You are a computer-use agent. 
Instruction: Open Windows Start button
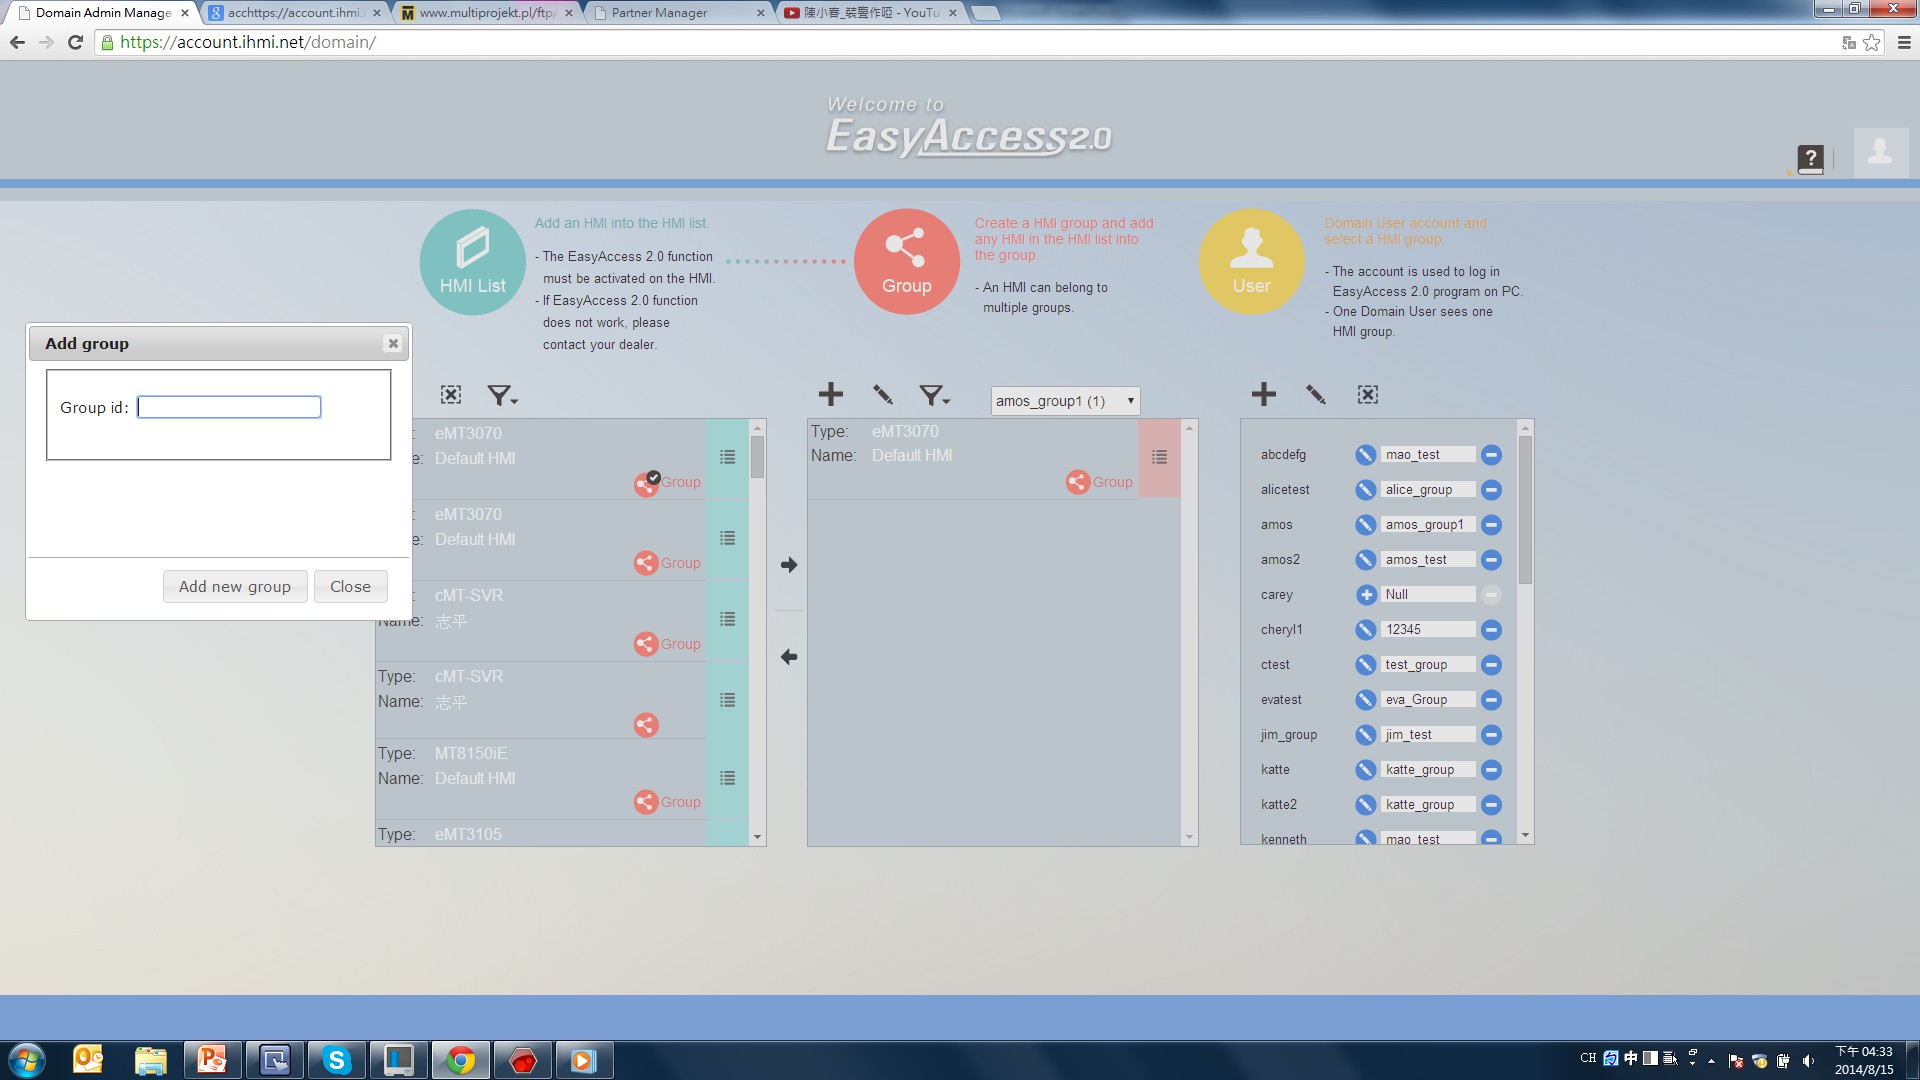pos(27,1060)
